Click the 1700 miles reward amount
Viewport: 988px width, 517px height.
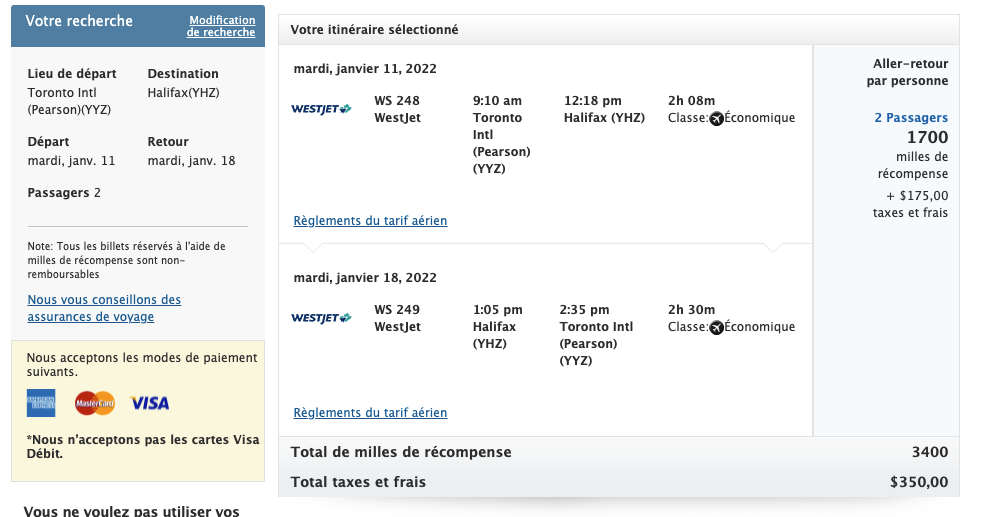[927, 138]
